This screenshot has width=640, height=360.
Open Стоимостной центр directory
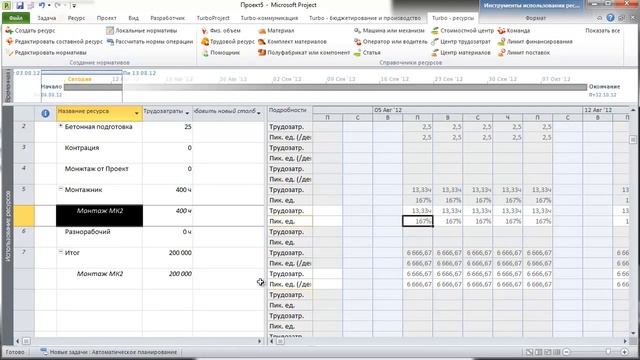[x=462, y=31]
